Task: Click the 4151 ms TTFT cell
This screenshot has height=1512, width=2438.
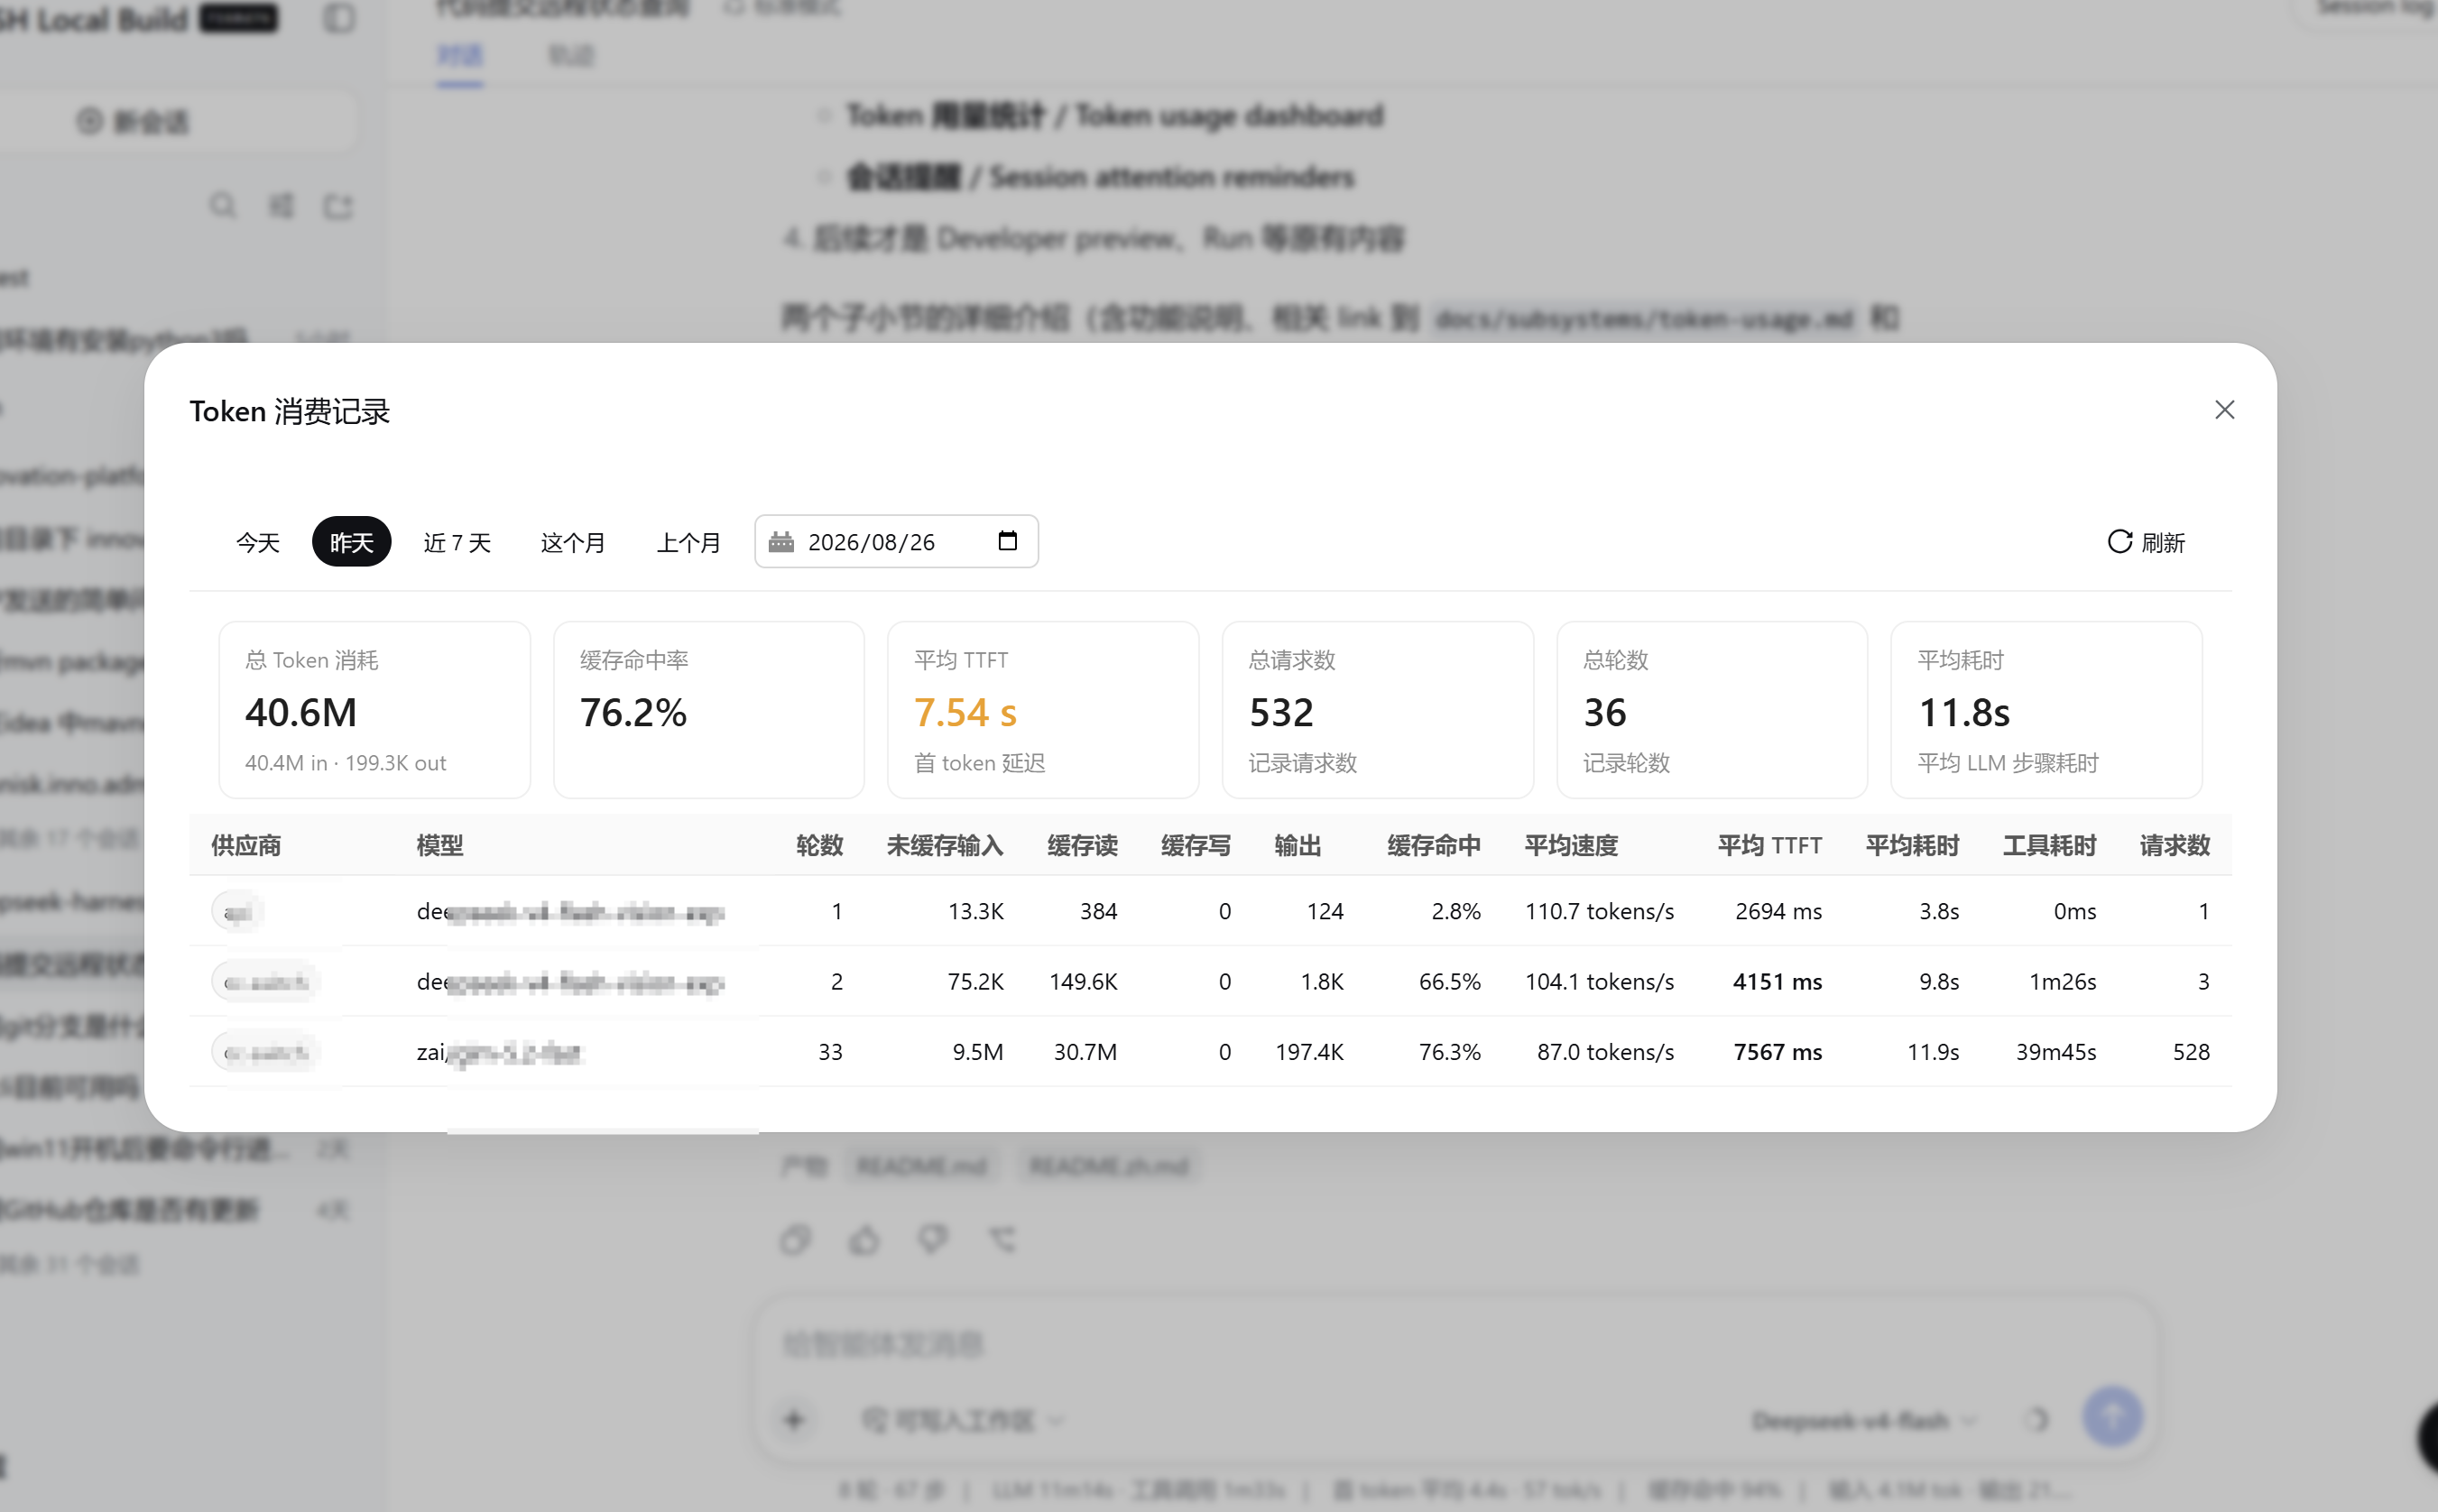Action: [x=1777, y=982]
